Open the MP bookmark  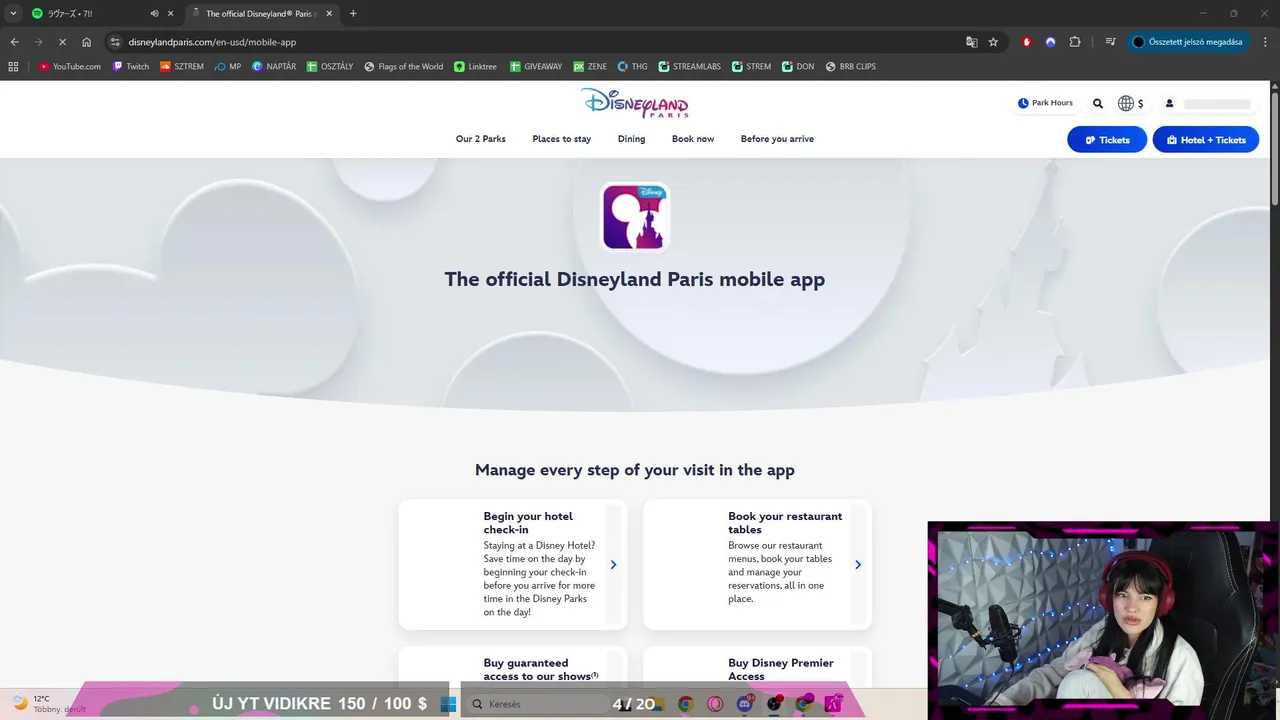coord(228,66)
